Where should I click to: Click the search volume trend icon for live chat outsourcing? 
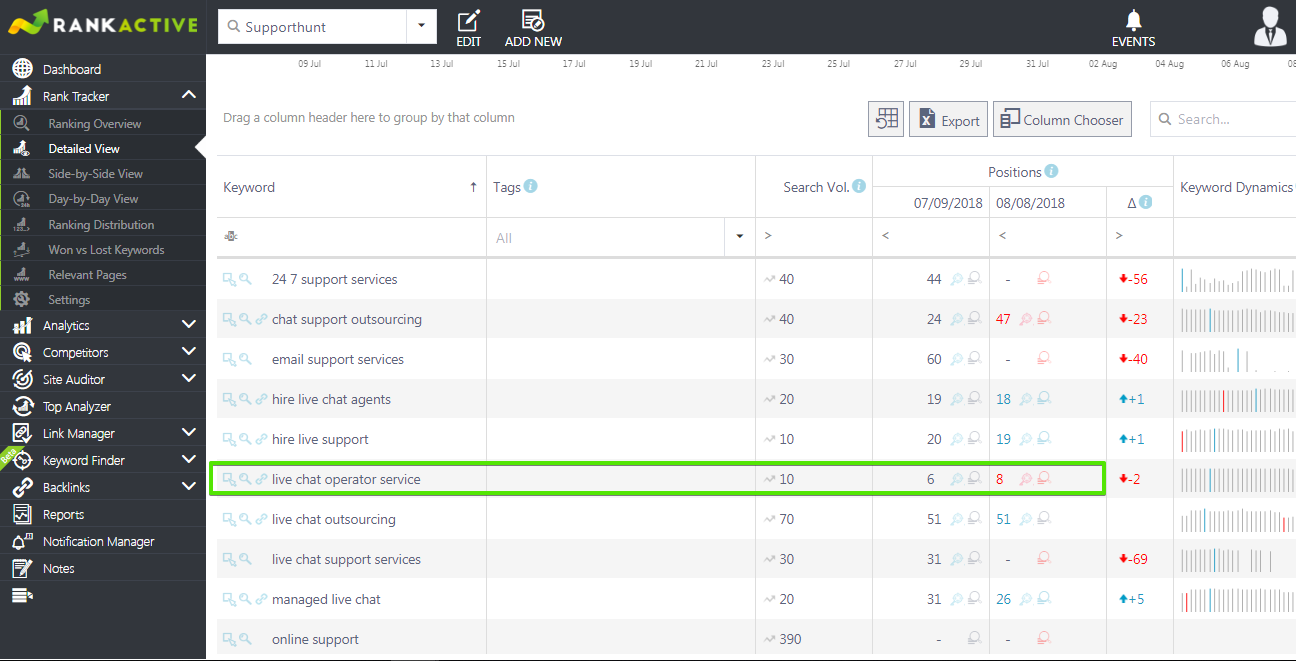769,519
